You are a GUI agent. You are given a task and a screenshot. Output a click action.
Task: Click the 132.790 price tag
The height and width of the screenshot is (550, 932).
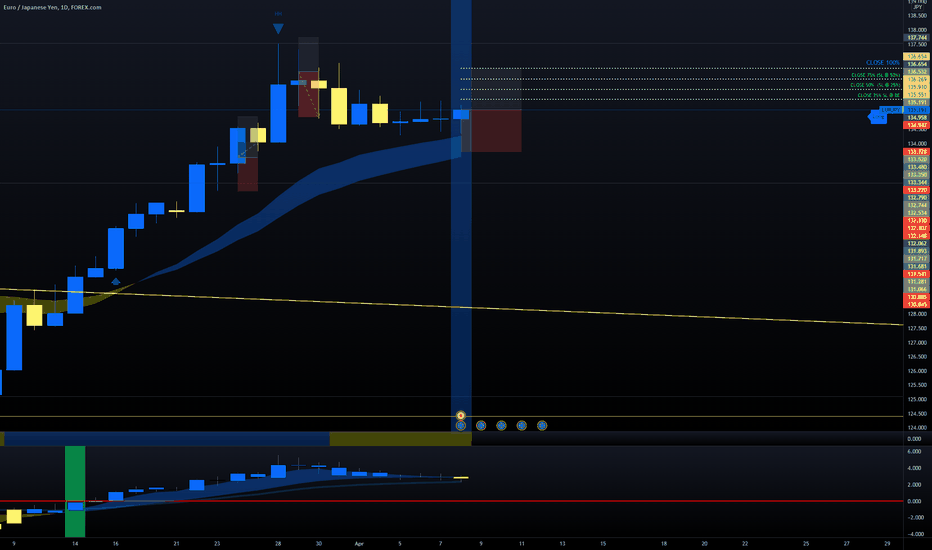[x=917, y=197]
